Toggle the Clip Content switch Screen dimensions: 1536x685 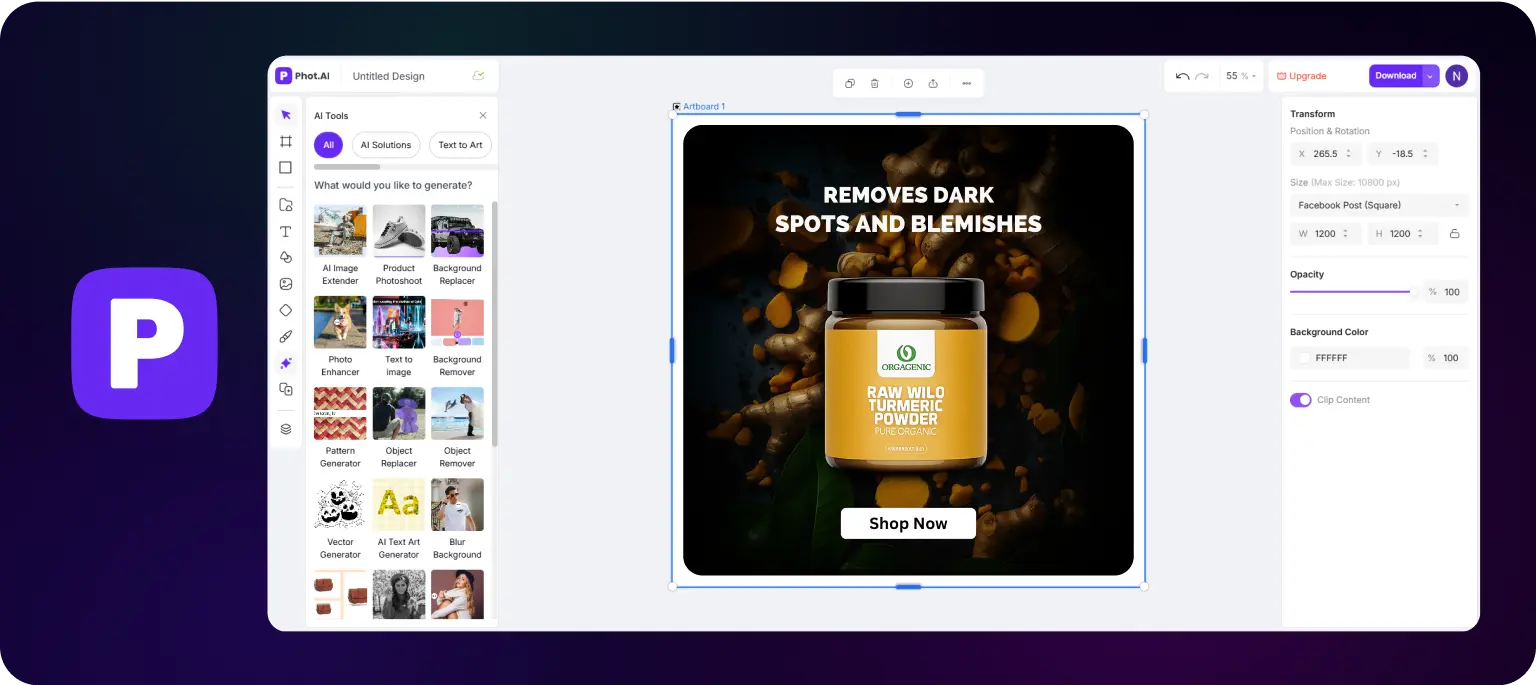1300,400
